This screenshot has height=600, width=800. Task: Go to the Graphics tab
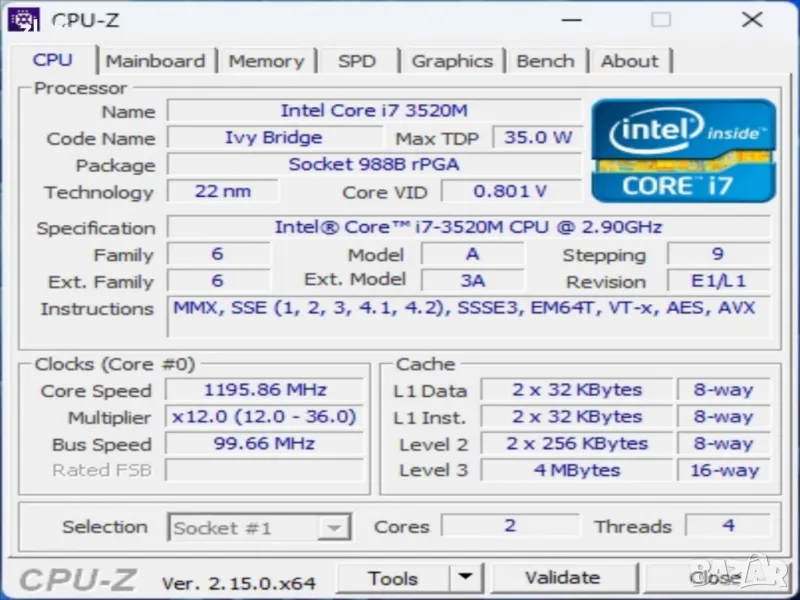452,61
